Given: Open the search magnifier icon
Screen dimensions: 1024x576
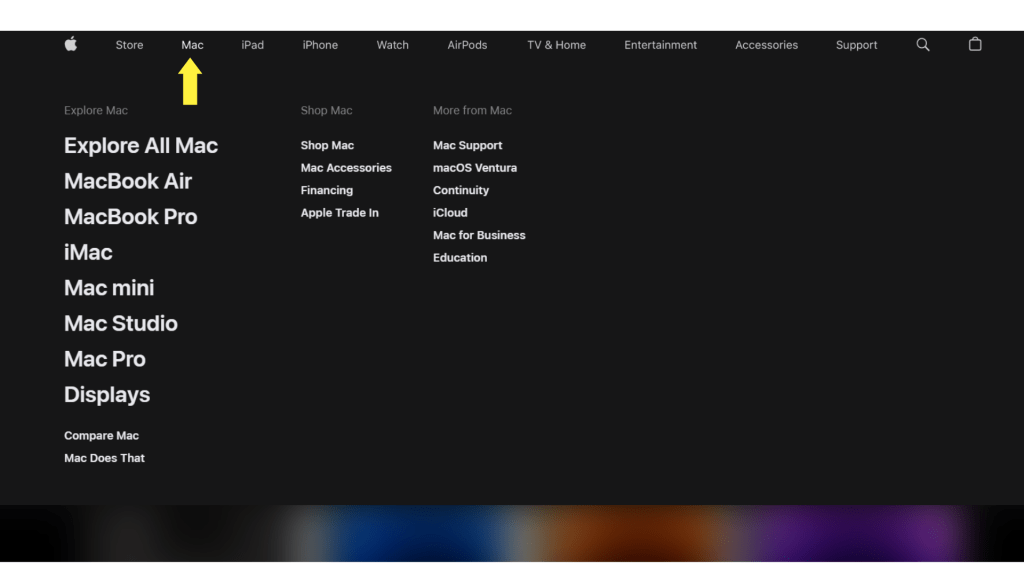Looking at the screenshot, I should tap(923, 44).
